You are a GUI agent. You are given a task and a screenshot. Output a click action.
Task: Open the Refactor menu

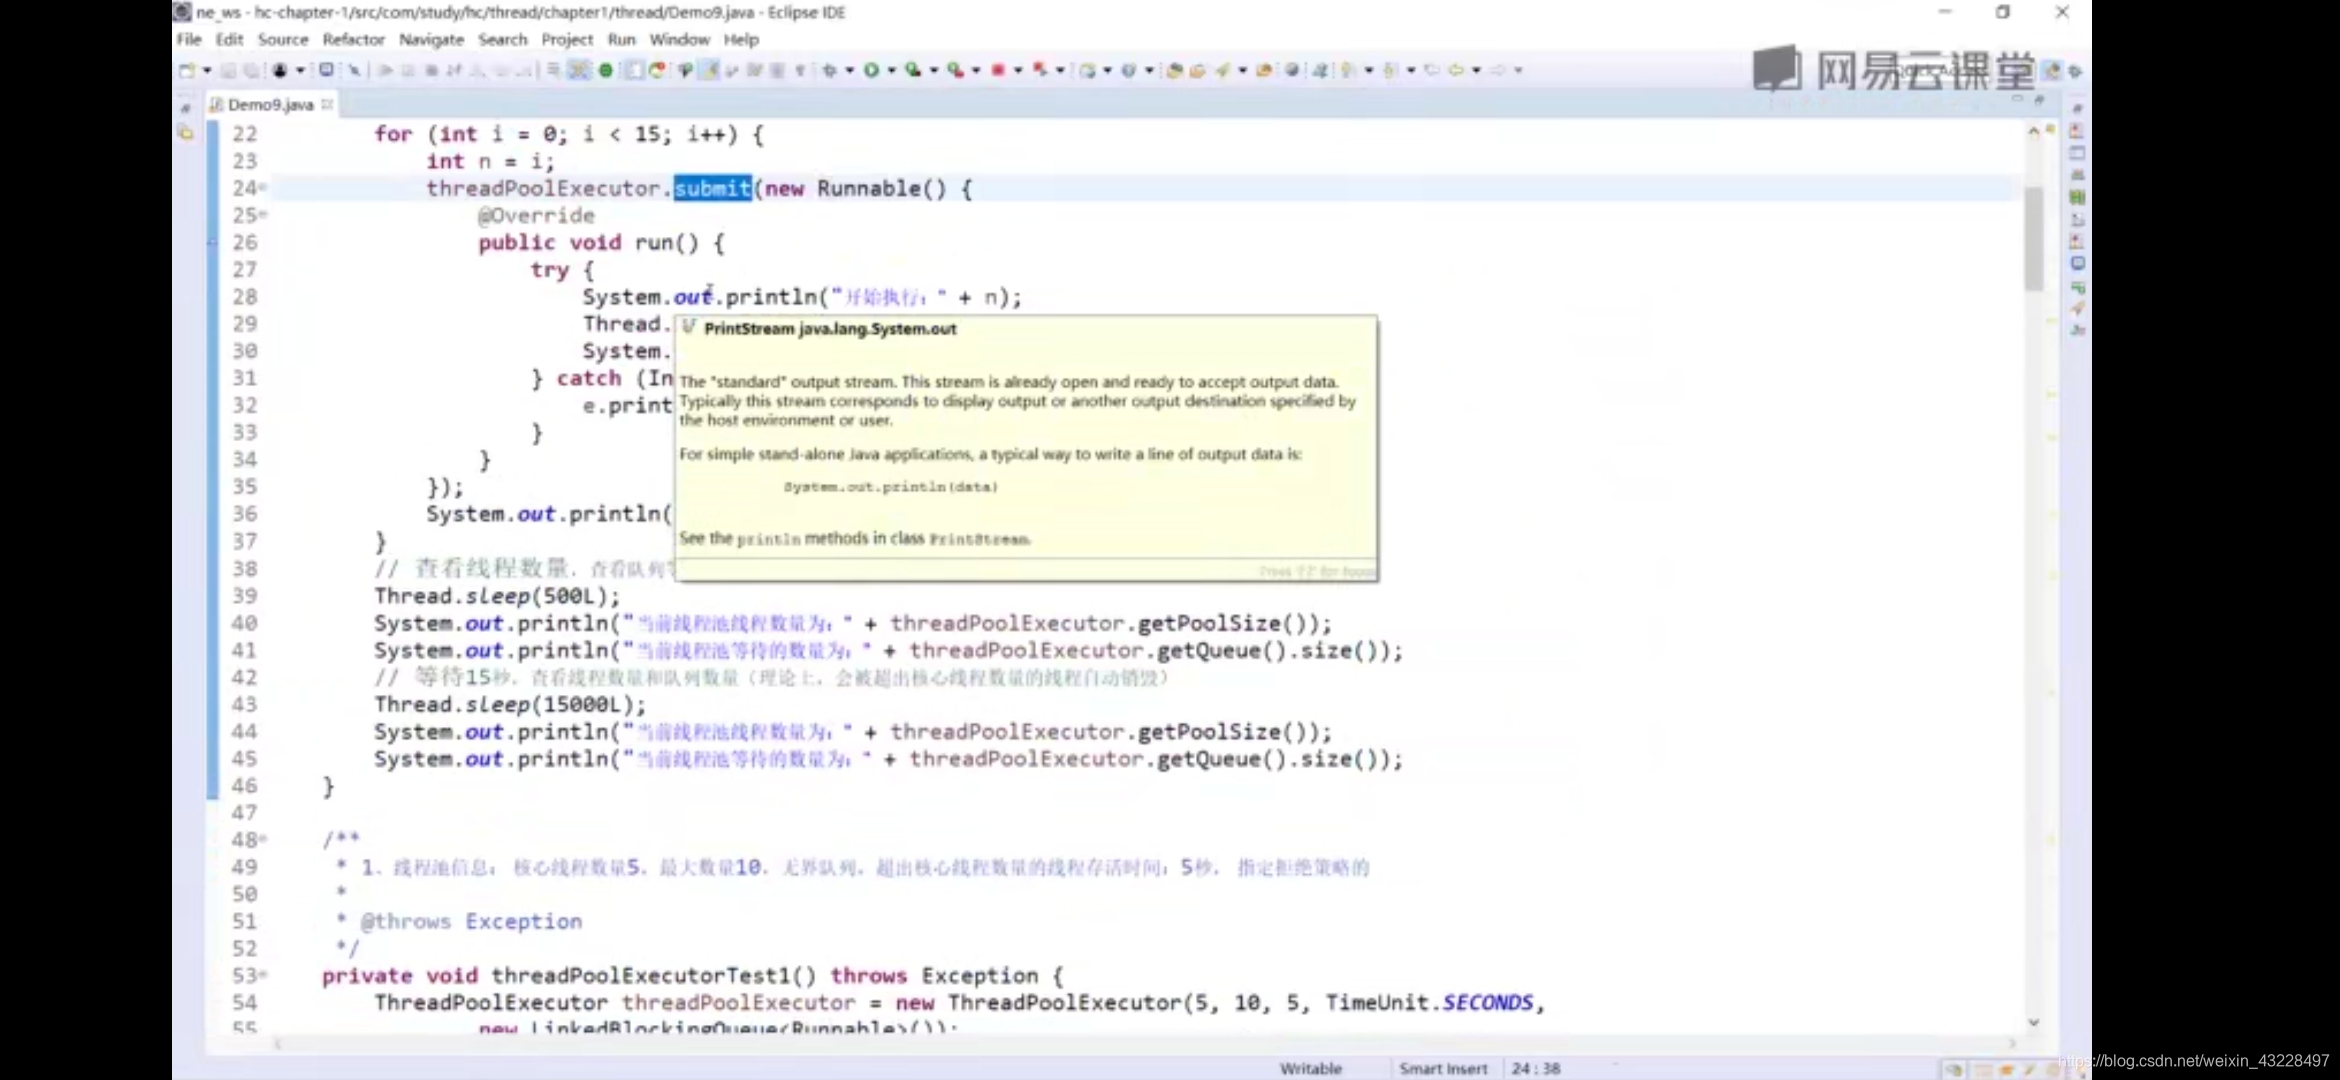(x=353, y=39)
